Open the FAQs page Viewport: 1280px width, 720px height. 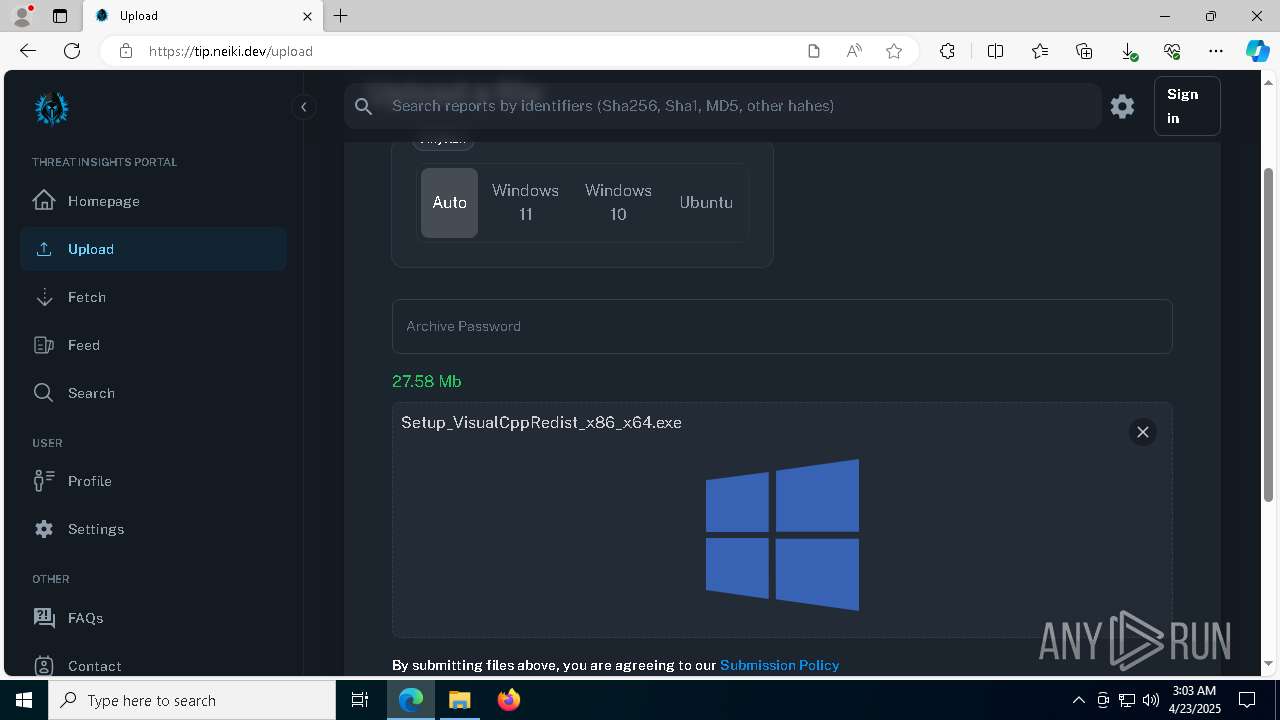153,618
